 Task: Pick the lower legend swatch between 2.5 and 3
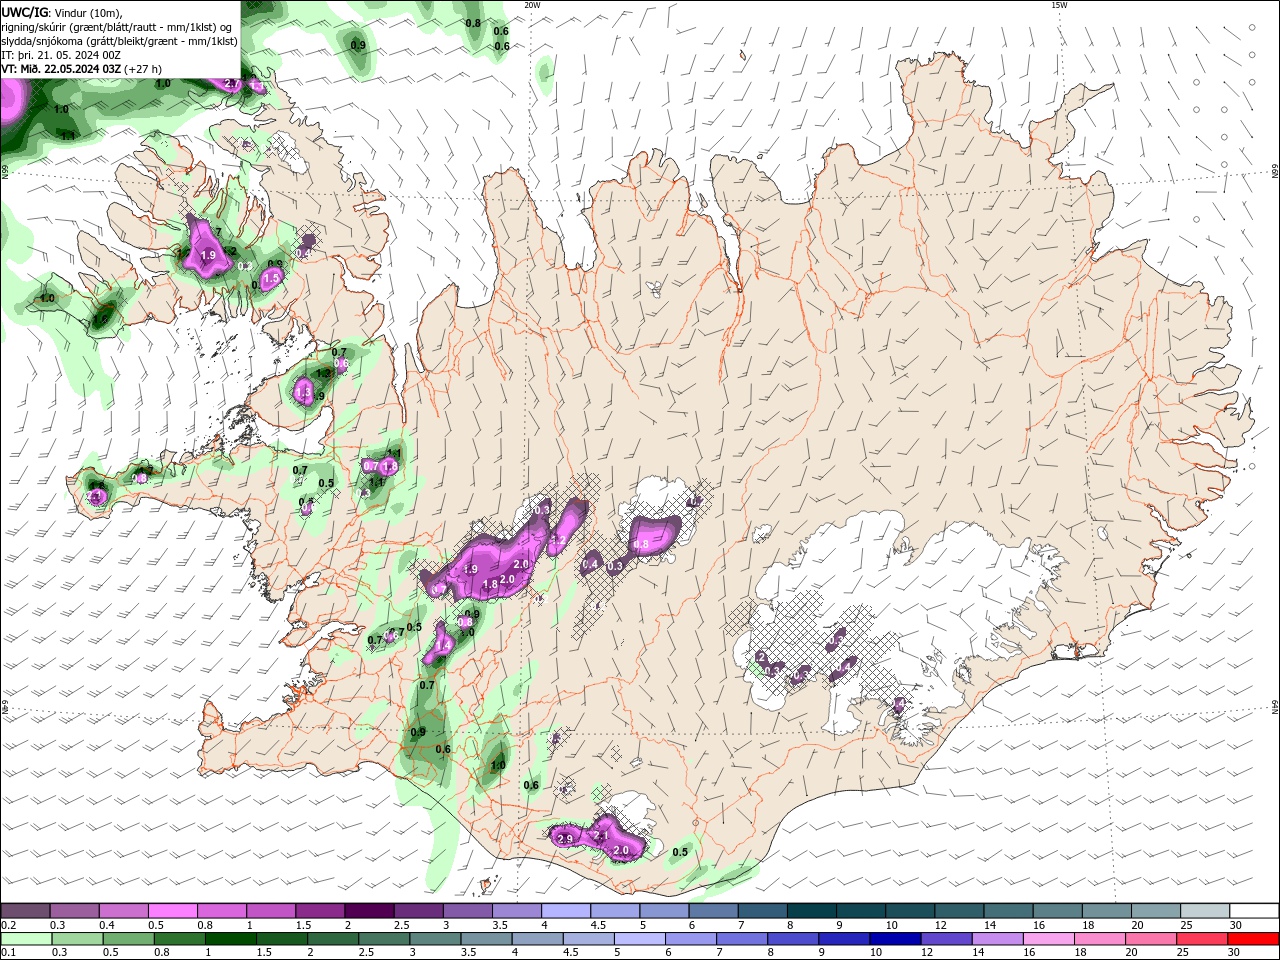(383, 939)
